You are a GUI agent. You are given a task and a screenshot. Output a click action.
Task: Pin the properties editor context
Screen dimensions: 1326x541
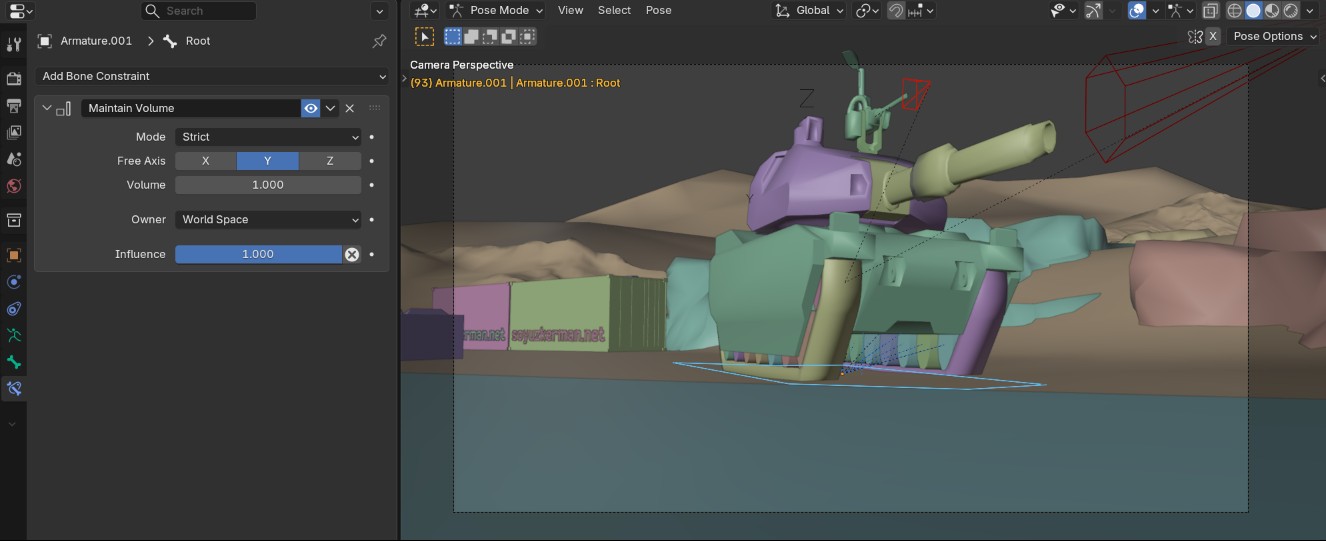pos(379,41)
